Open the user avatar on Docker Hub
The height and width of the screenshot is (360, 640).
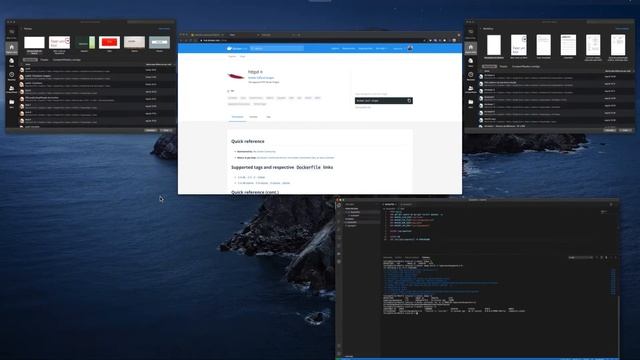410,49
